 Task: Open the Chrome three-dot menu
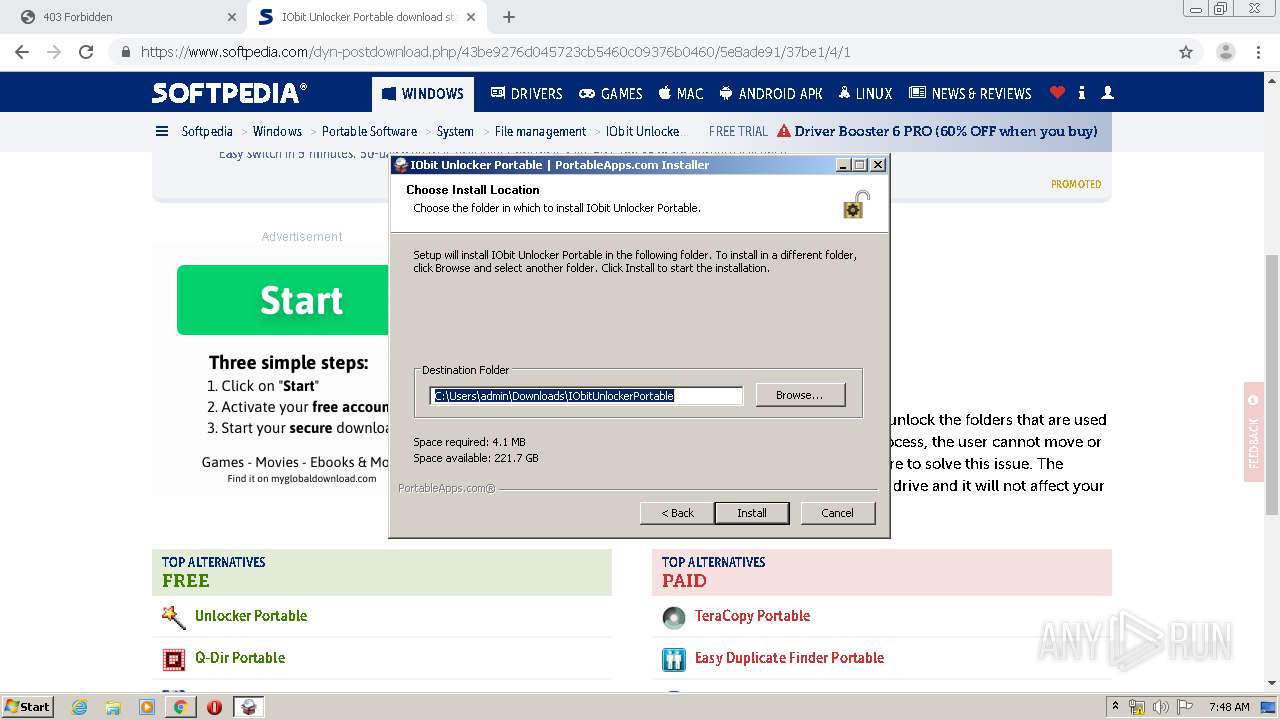pyautogui.click(x=1259, y=52)
